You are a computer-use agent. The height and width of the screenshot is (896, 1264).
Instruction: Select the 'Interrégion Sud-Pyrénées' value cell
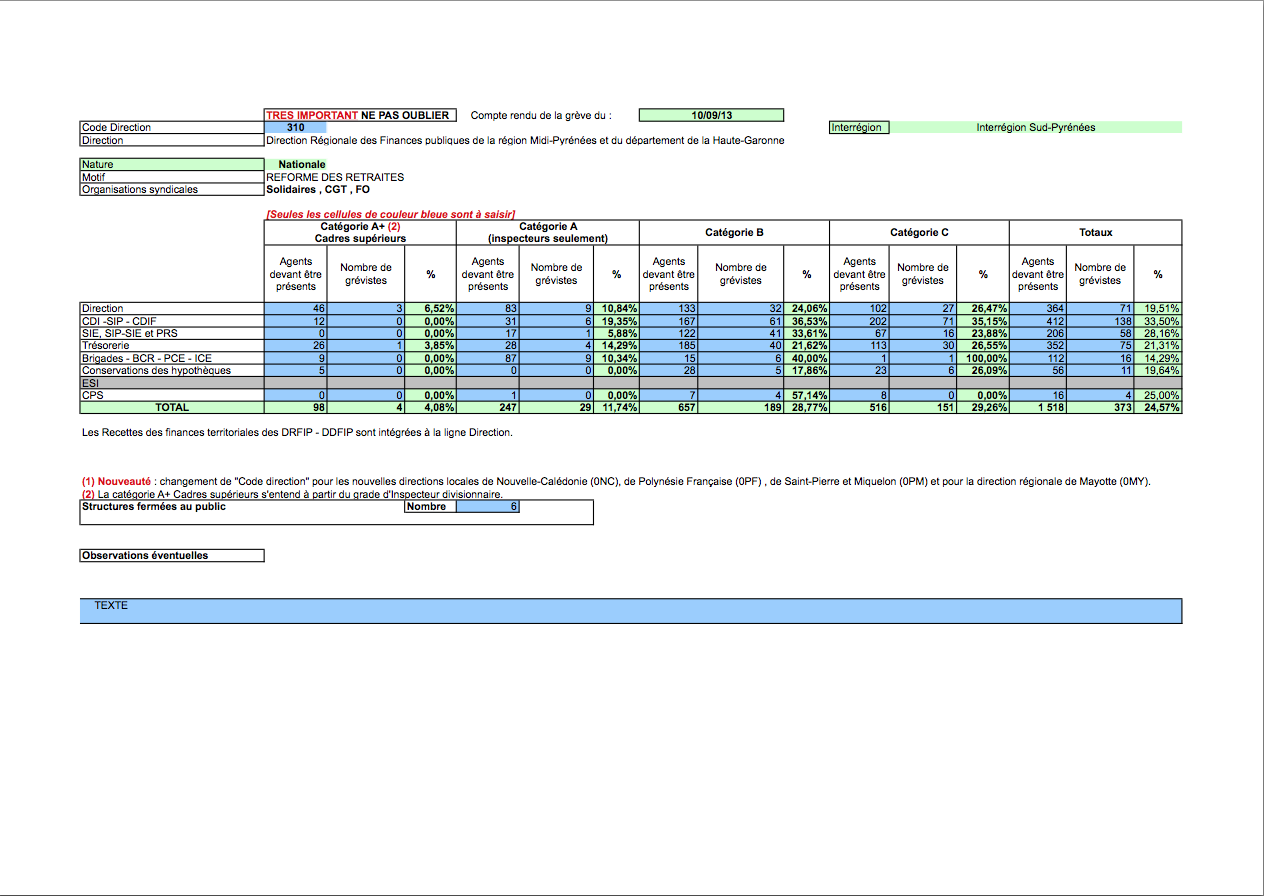(x=1035, y=128)
